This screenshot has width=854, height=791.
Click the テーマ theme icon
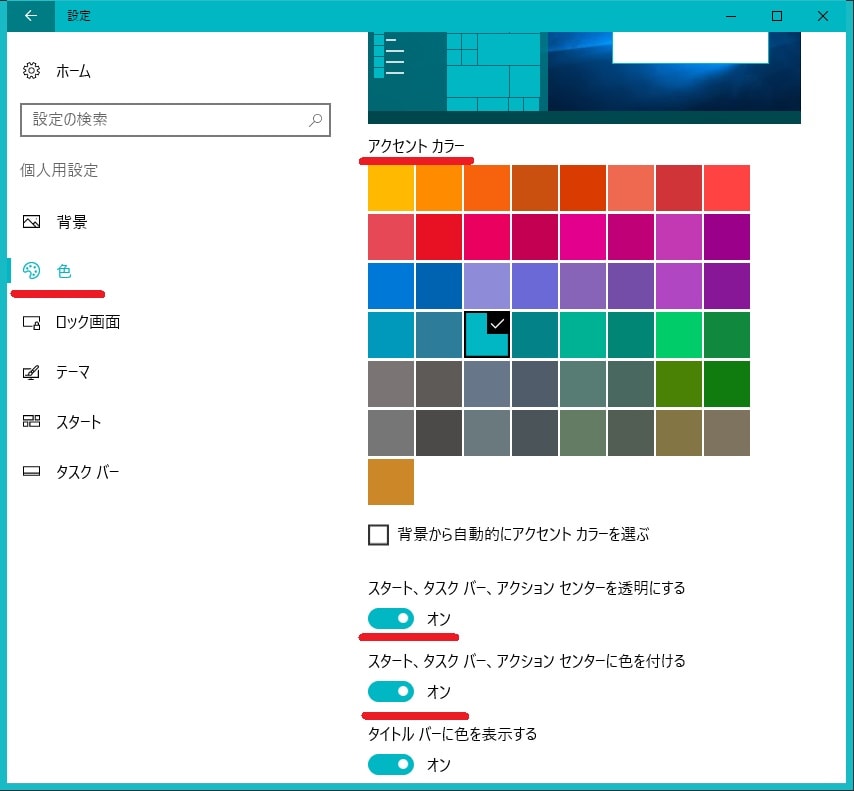32,373
